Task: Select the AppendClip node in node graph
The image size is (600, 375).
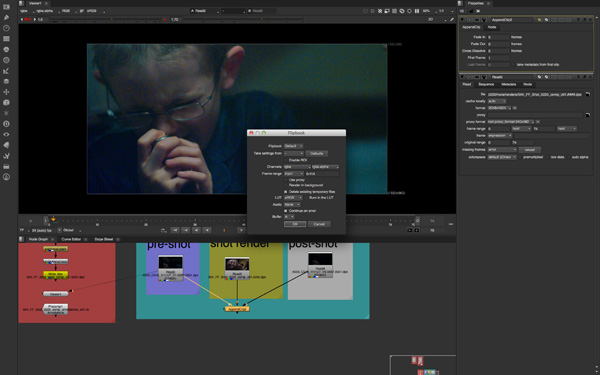Action: coord(237,309)
